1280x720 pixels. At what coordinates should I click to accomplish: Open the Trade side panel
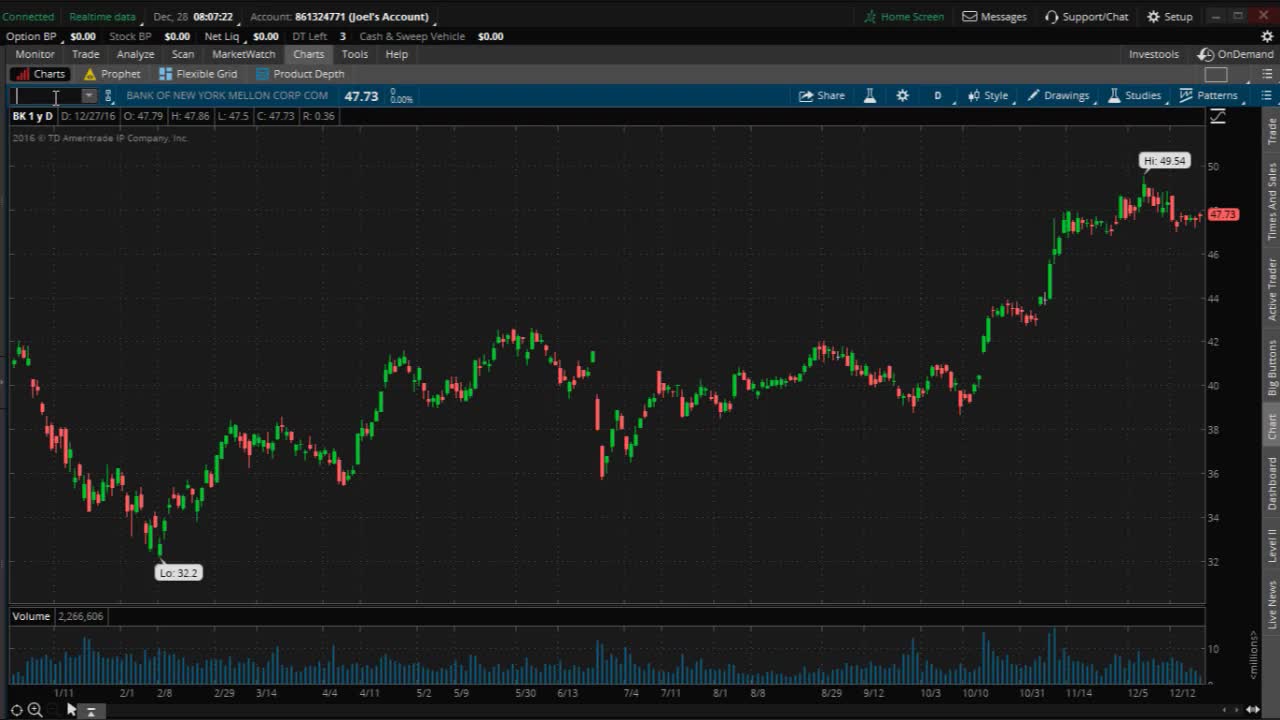click(1272, 131)
